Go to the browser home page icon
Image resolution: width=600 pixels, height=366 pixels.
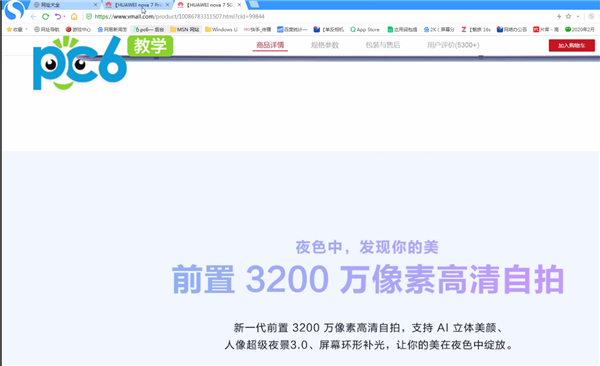click(x=74, y=16)
